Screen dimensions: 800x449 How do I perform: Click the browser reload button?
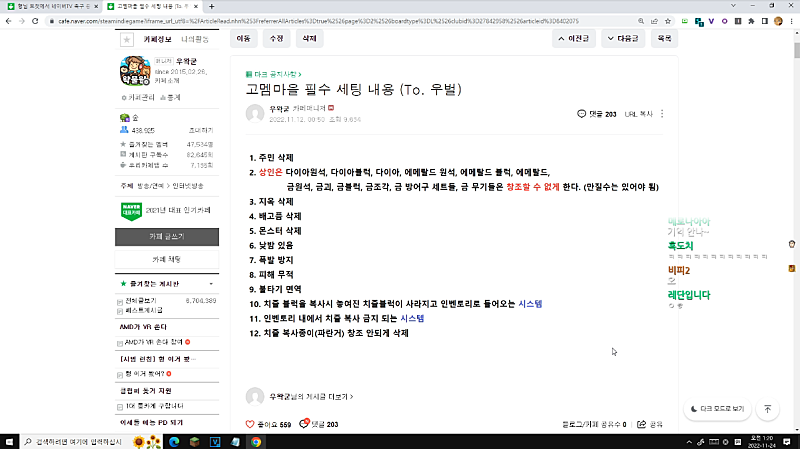click(35, 21)
